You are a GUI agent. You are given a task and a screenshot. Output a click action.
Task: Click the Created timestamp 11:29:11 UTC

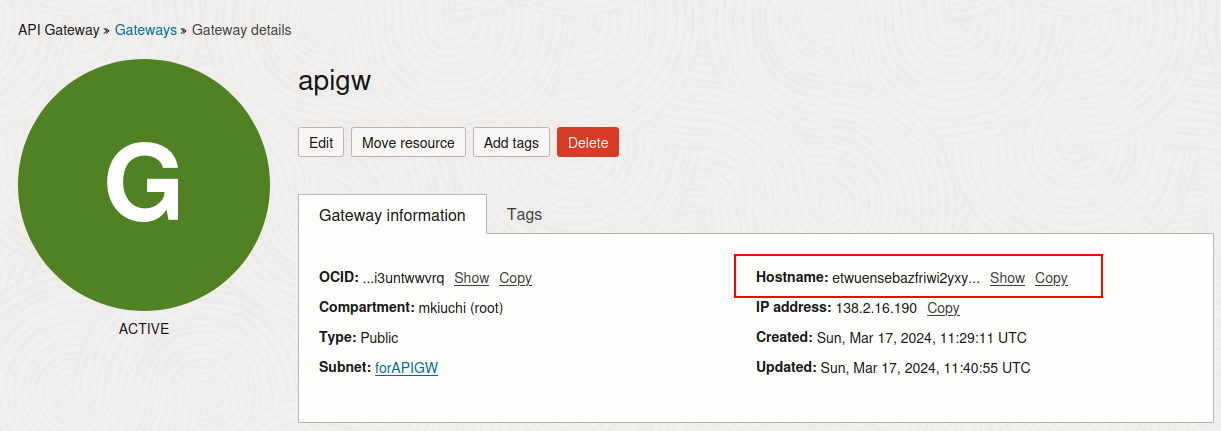click(x=922, y=338)
